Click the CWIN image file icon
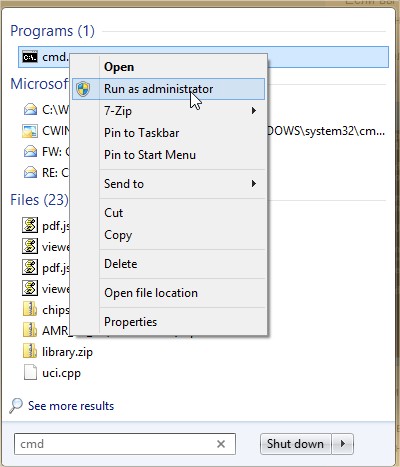400x467 pixels. 30,131
